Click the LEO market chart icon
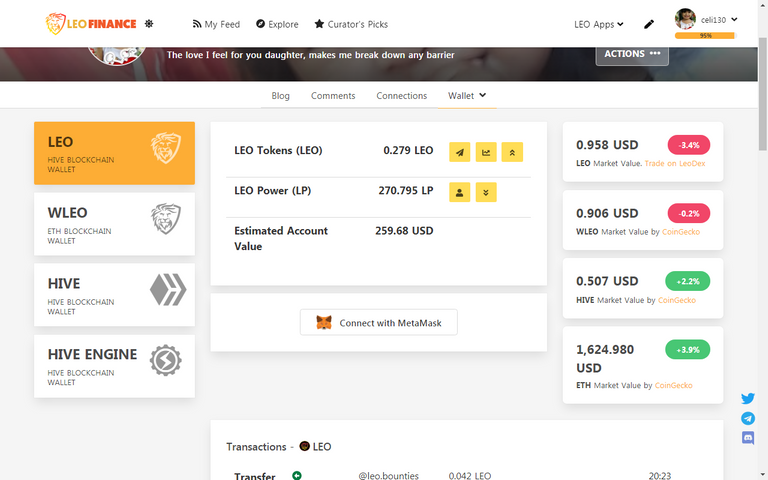Screen dimensions: 768x480 tap(486, 152)
